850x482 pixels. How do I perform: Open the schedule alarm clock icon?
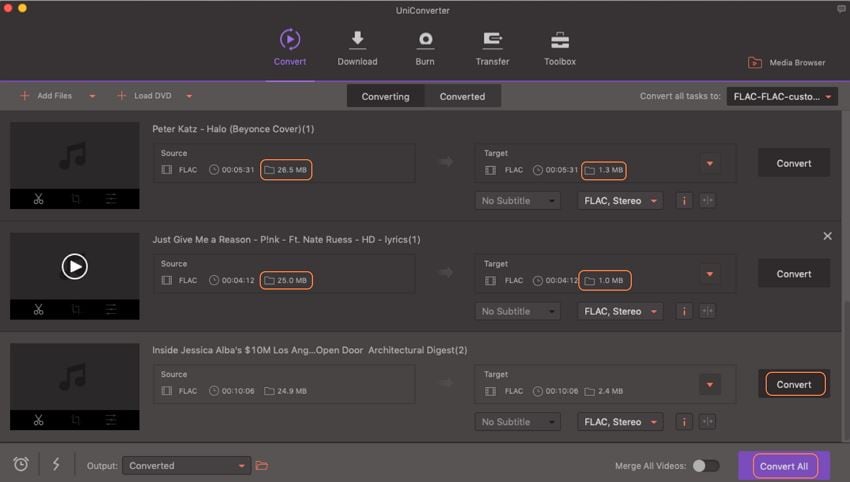coord(21,465)
